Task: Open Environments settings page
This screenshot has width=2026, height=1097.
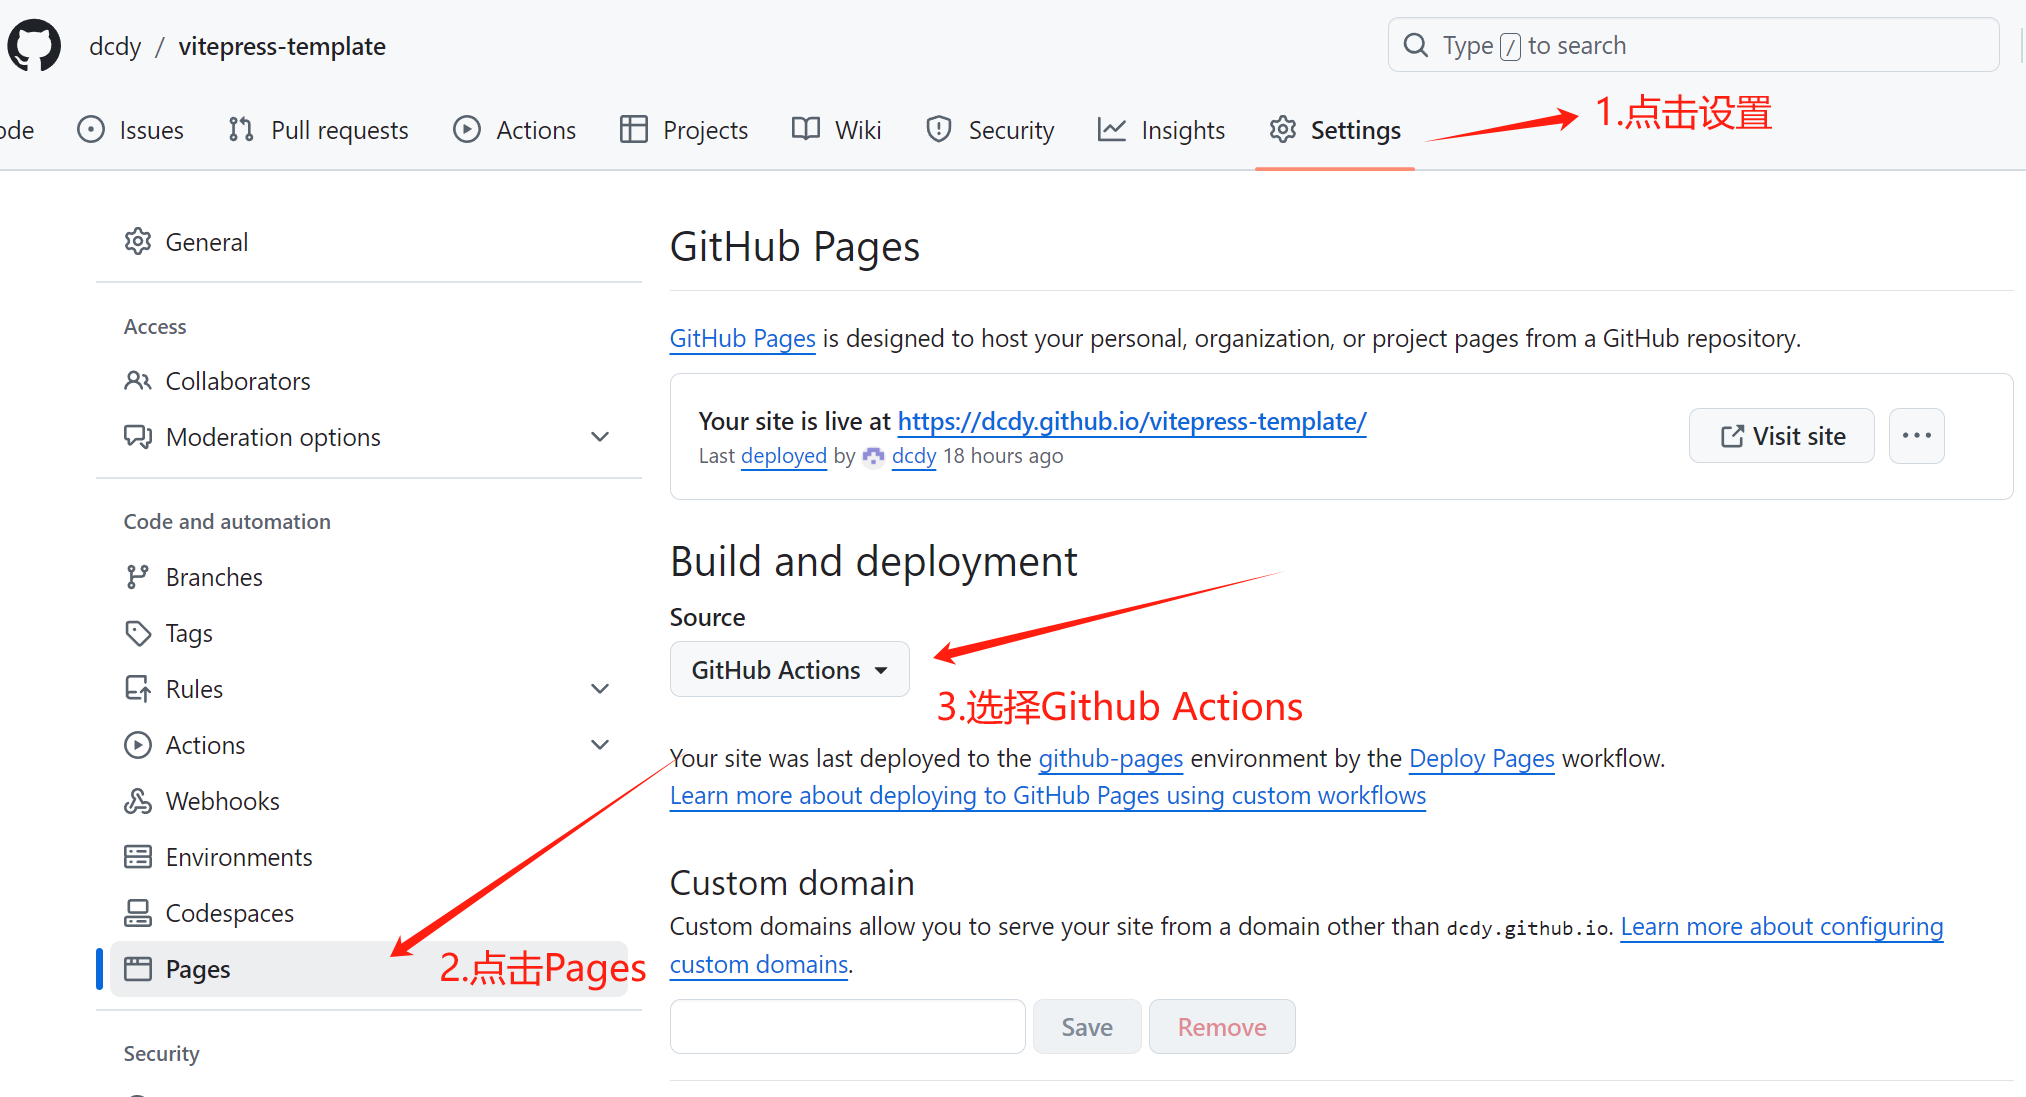Action: [x=369, y=857]
